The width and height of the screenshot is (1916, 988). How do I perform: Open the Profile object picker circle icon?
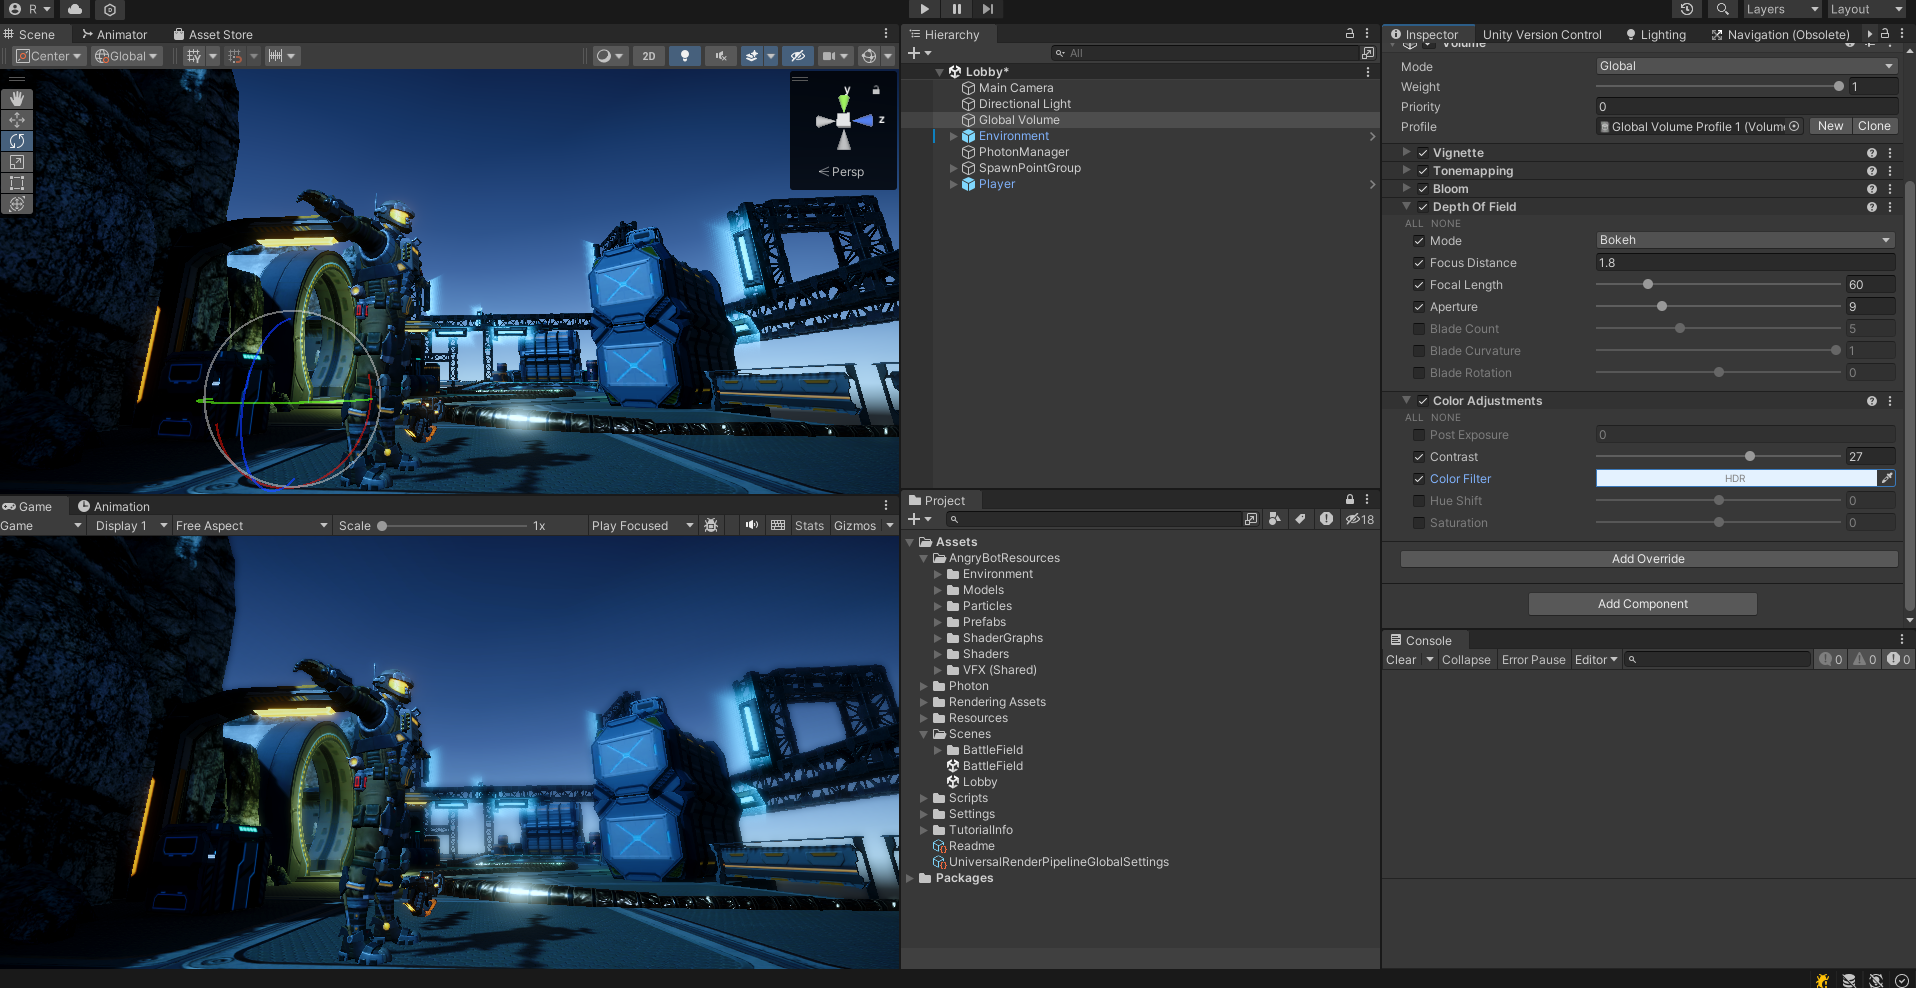[x=1794, y=126]
